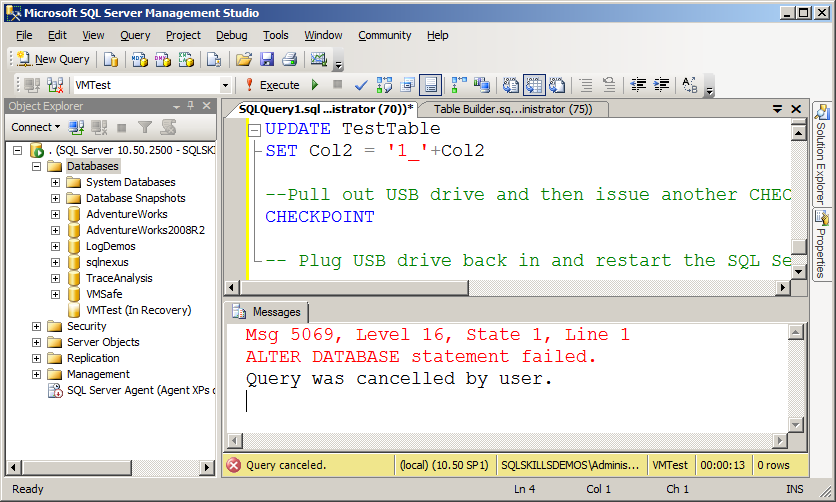Click the query editor horizontal scrollbar thumb
The width and height of the screenshot is (836, 502).
[354, 288]
